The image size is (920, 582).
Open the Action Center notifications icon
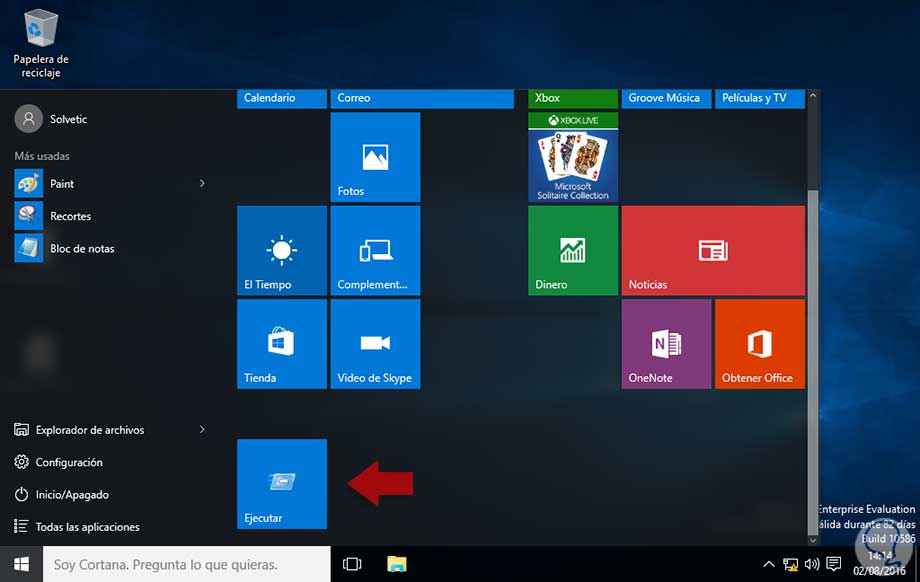pos(833,564)
